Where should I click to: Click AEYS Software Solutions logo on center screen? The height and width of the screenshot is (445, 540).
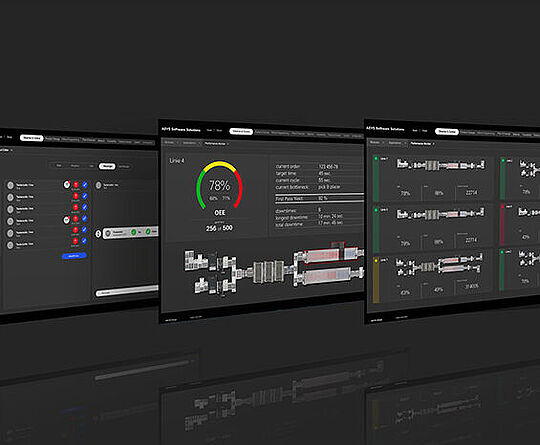(181, 130)
